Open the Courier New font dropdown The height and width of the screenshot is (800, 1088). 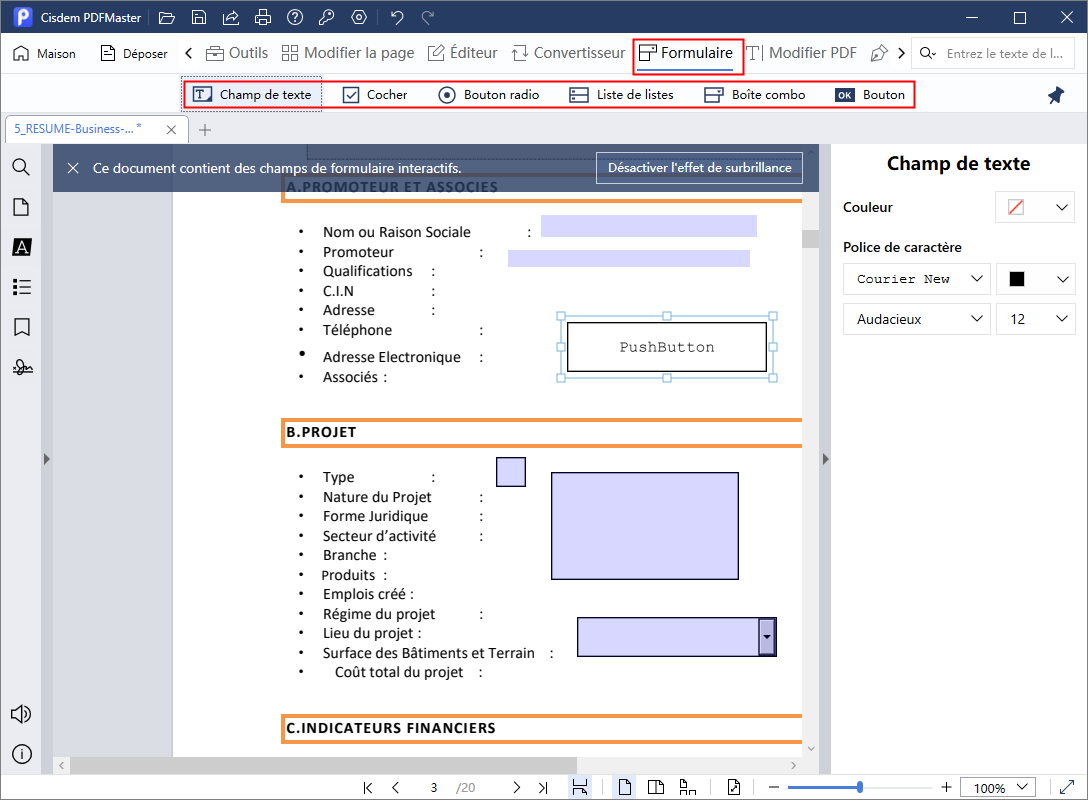[x=917, y=279]
